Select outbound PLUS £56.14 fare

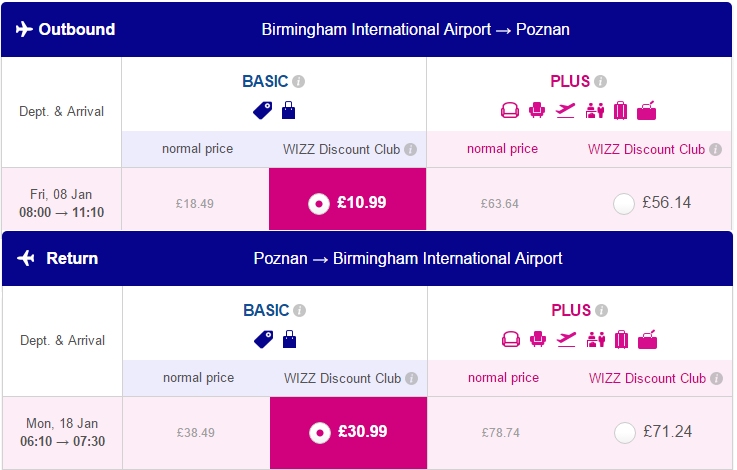pos(624,204)
